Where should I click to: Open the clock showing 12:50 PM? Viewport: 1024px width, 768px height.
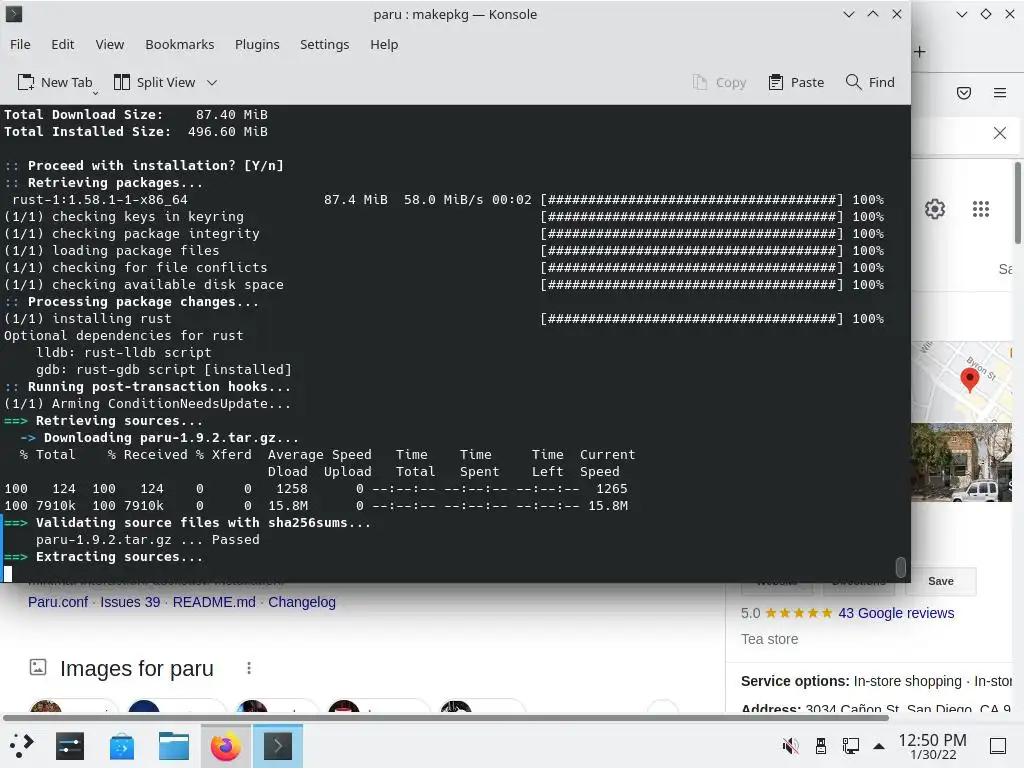pyautogui.click(x=933, y=746)
